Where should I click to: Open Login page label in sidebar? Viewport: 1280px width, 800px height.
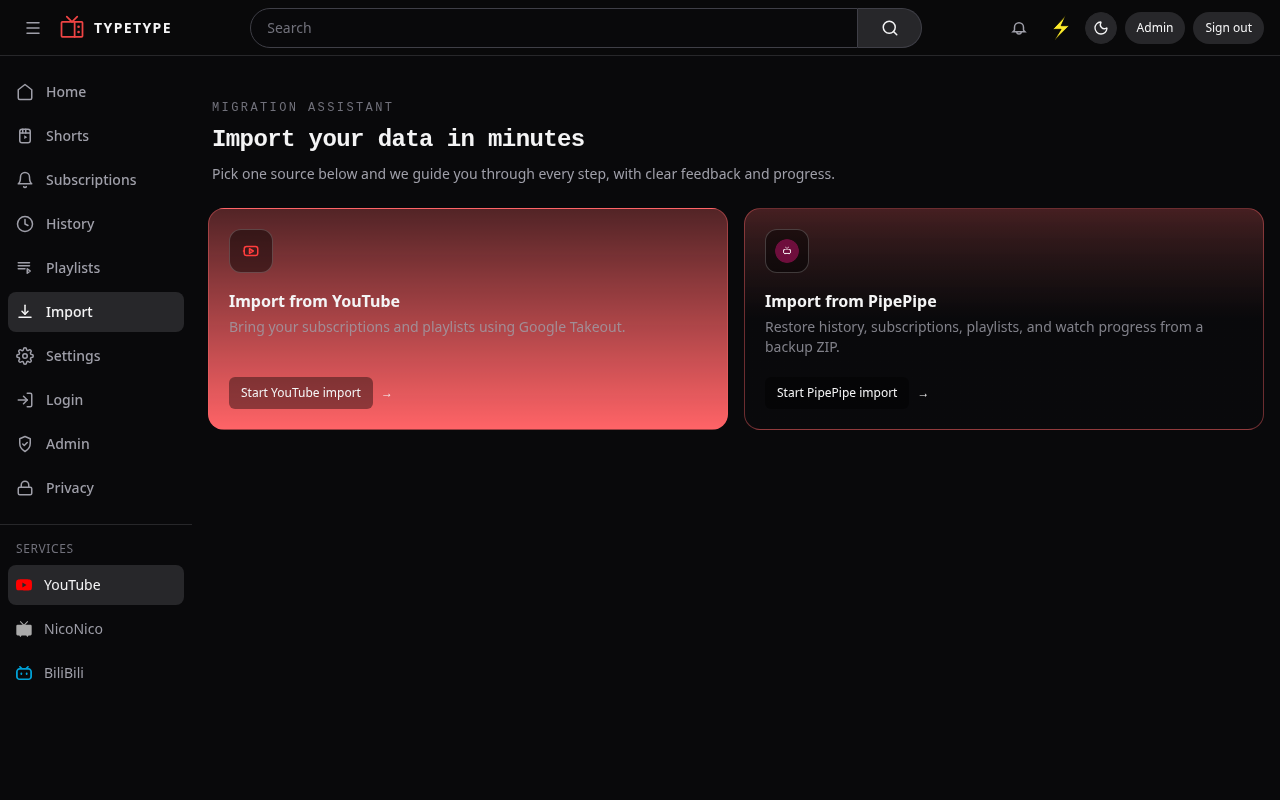[x=64, y=400]
